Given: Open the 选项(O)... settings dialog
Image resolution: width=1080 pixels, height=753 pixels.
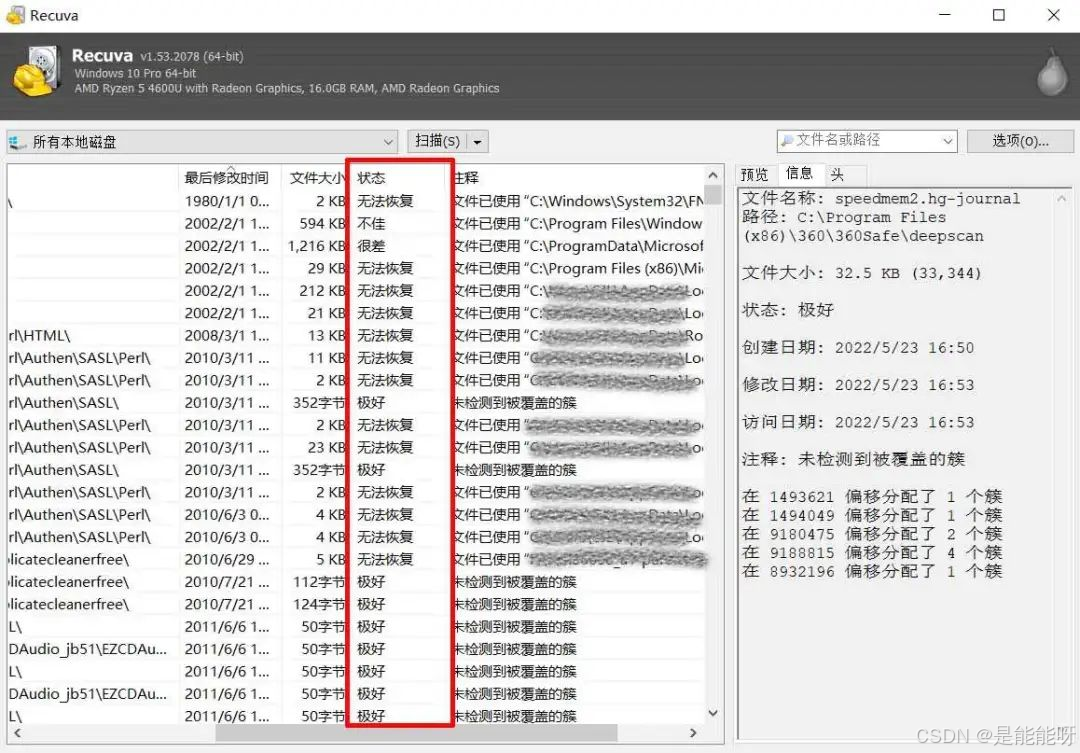Looking at the screenshot, I should 1020,141.
